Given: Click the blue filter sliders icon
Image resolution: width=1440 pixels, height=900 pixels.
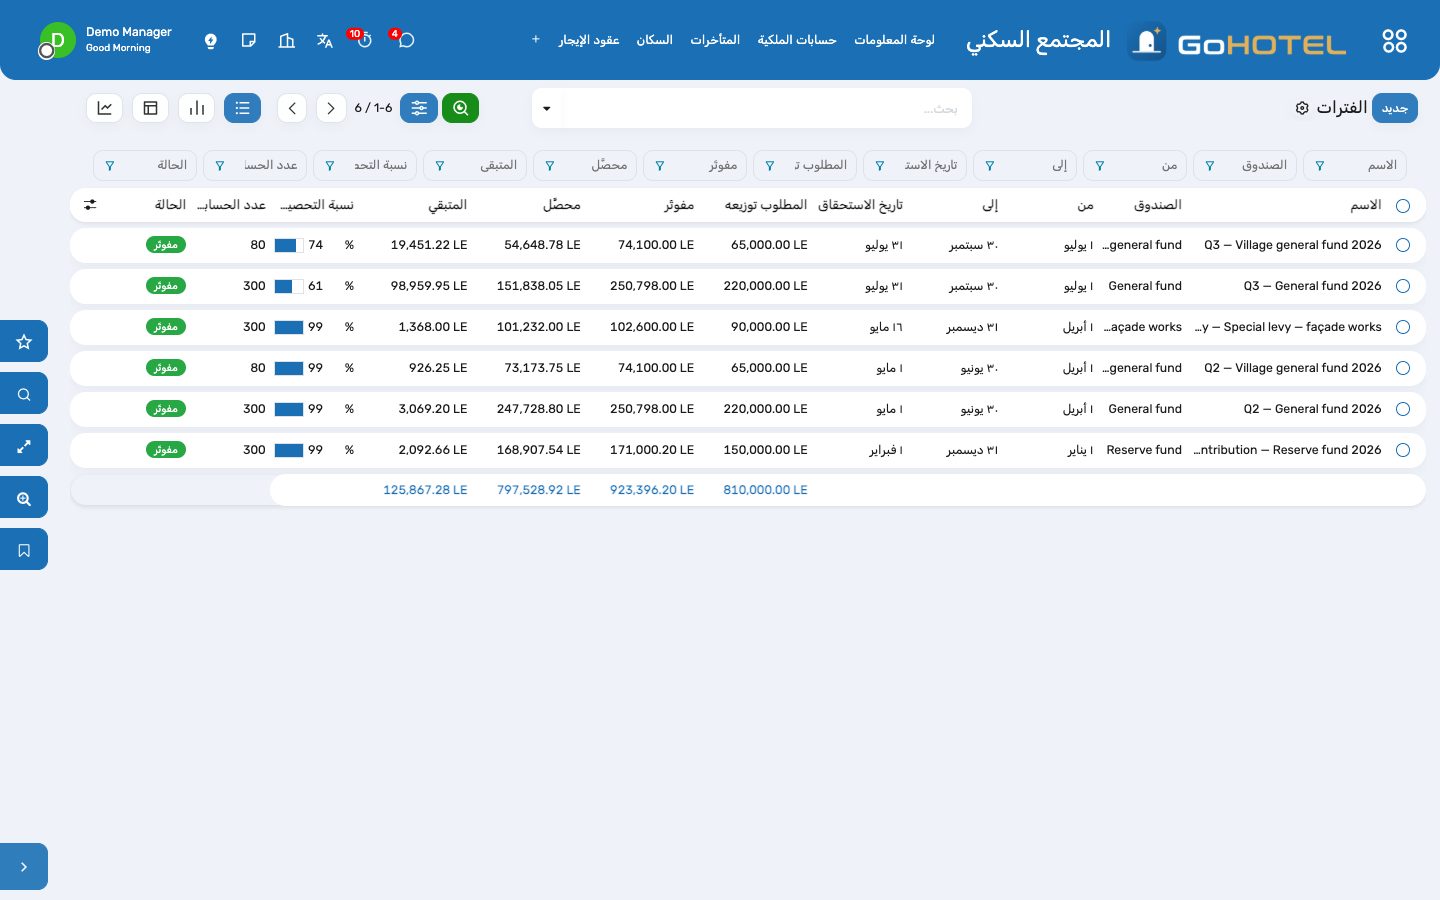Looking at the screenshot, I should (x=419, y=108).
